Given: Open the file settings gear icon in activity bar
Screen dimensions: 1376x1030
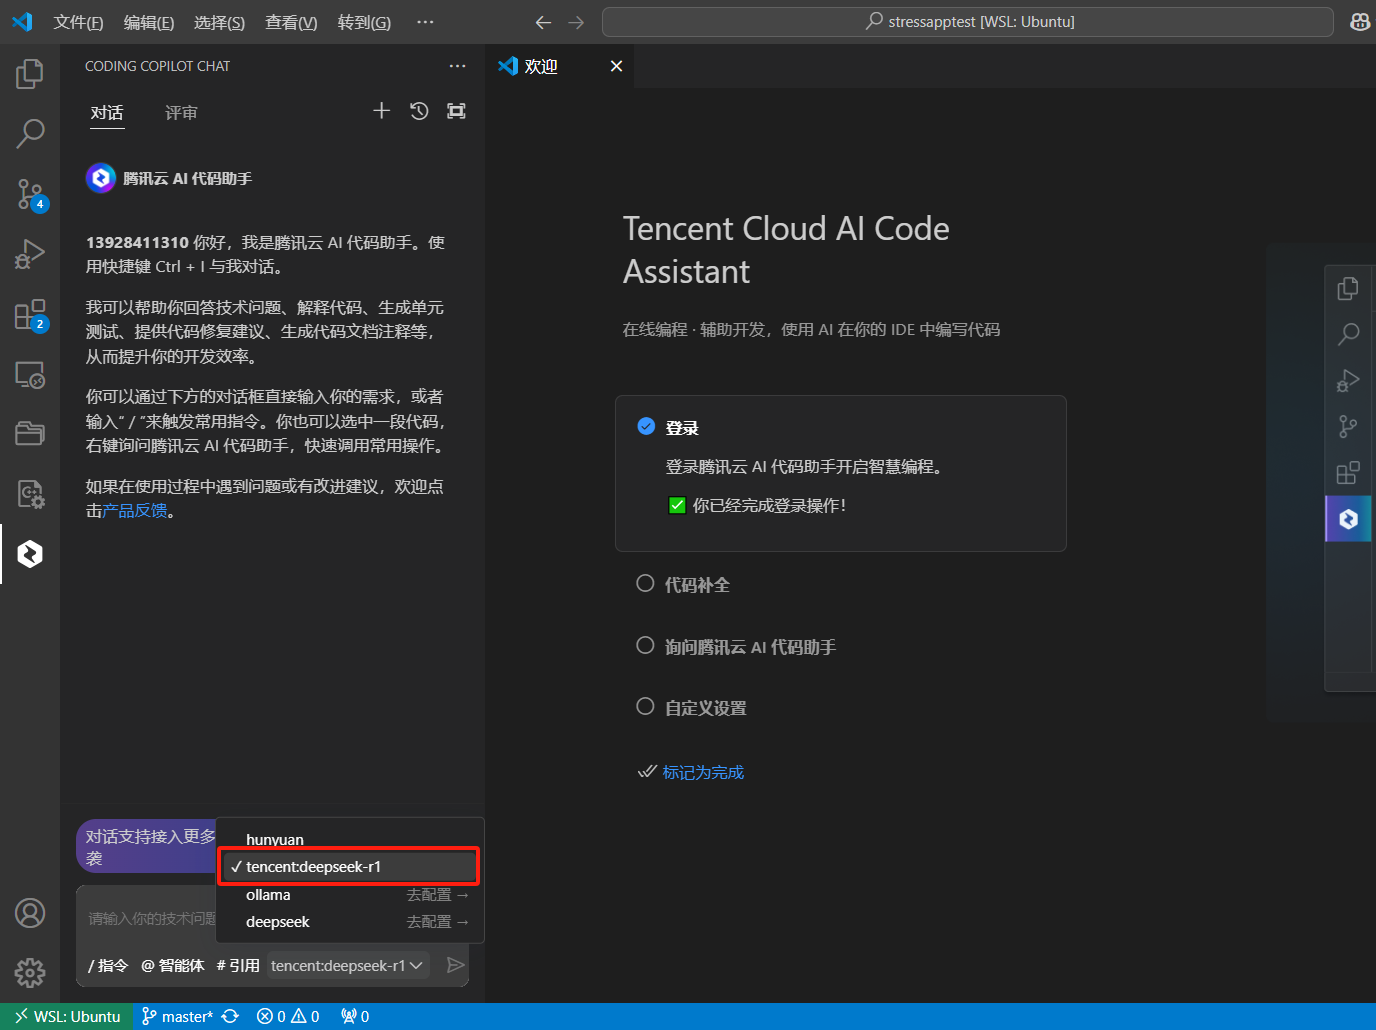Looking at the screenshot, I should [30, 493].
